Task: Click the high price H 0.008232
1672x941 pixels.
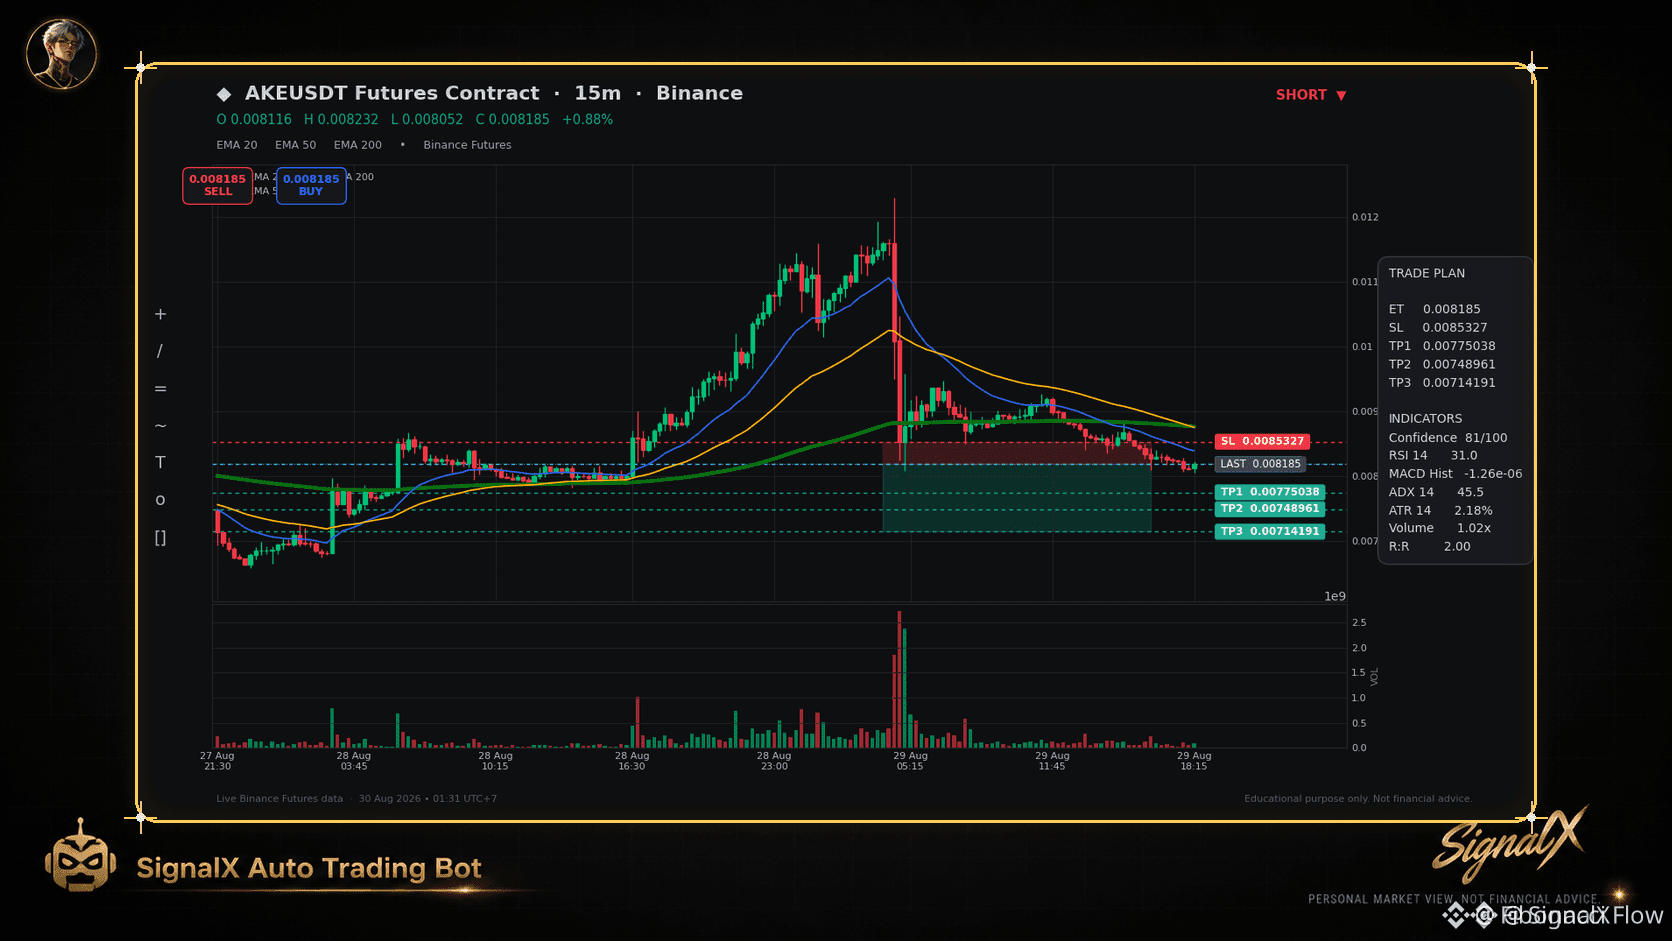Action: point(341,119)
